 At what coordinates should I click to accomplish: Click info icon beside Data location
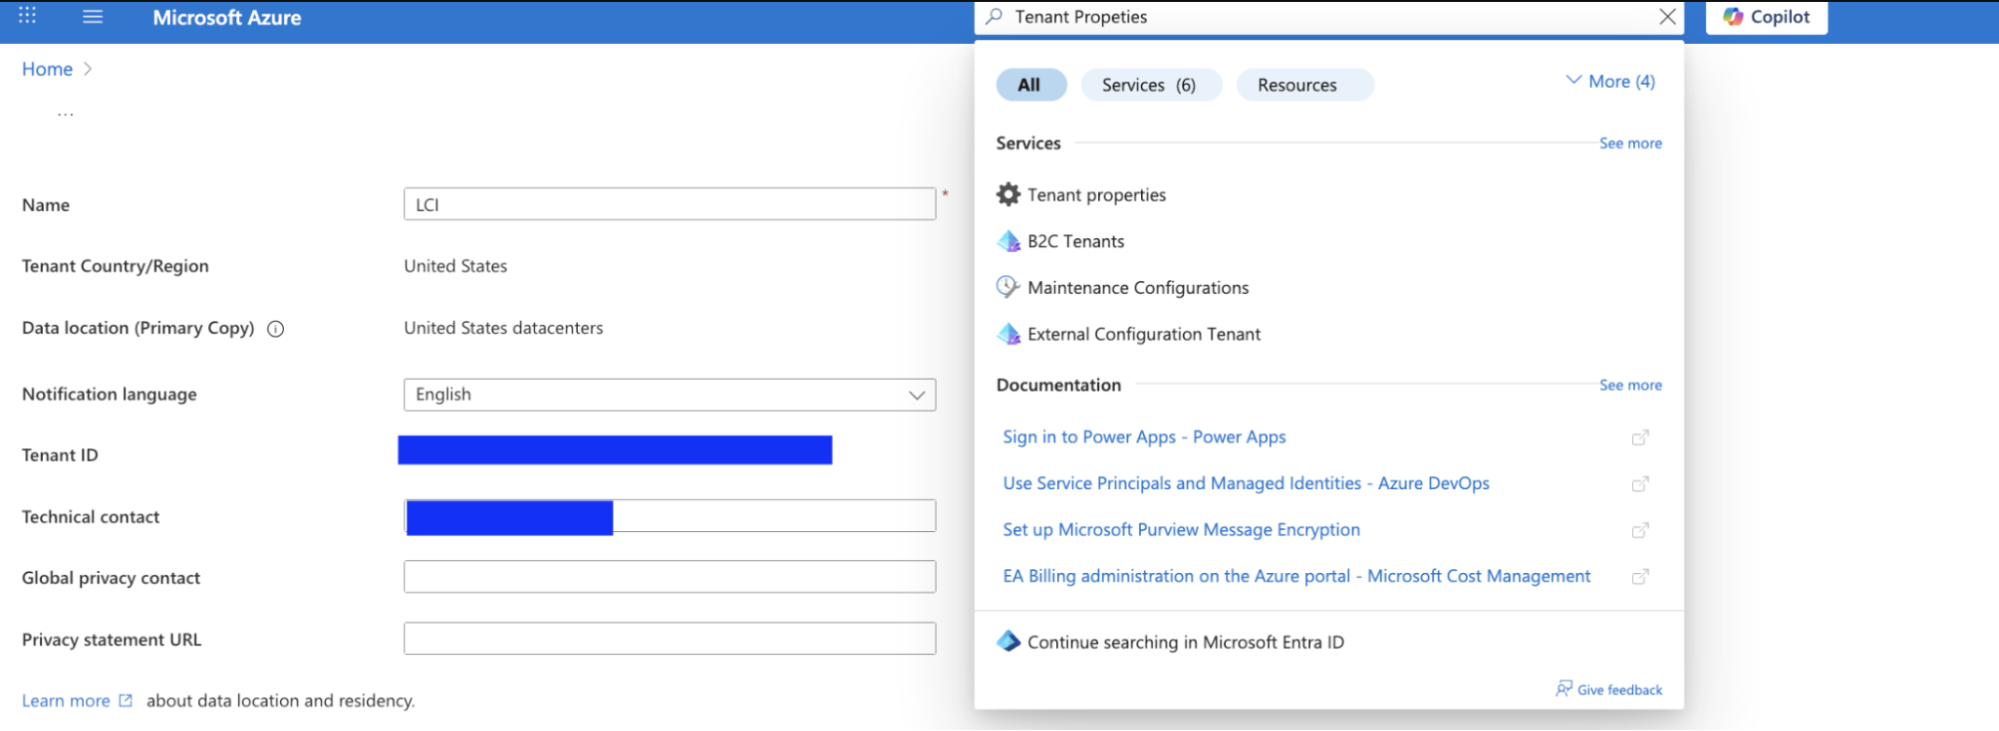(x=276, y=329)
